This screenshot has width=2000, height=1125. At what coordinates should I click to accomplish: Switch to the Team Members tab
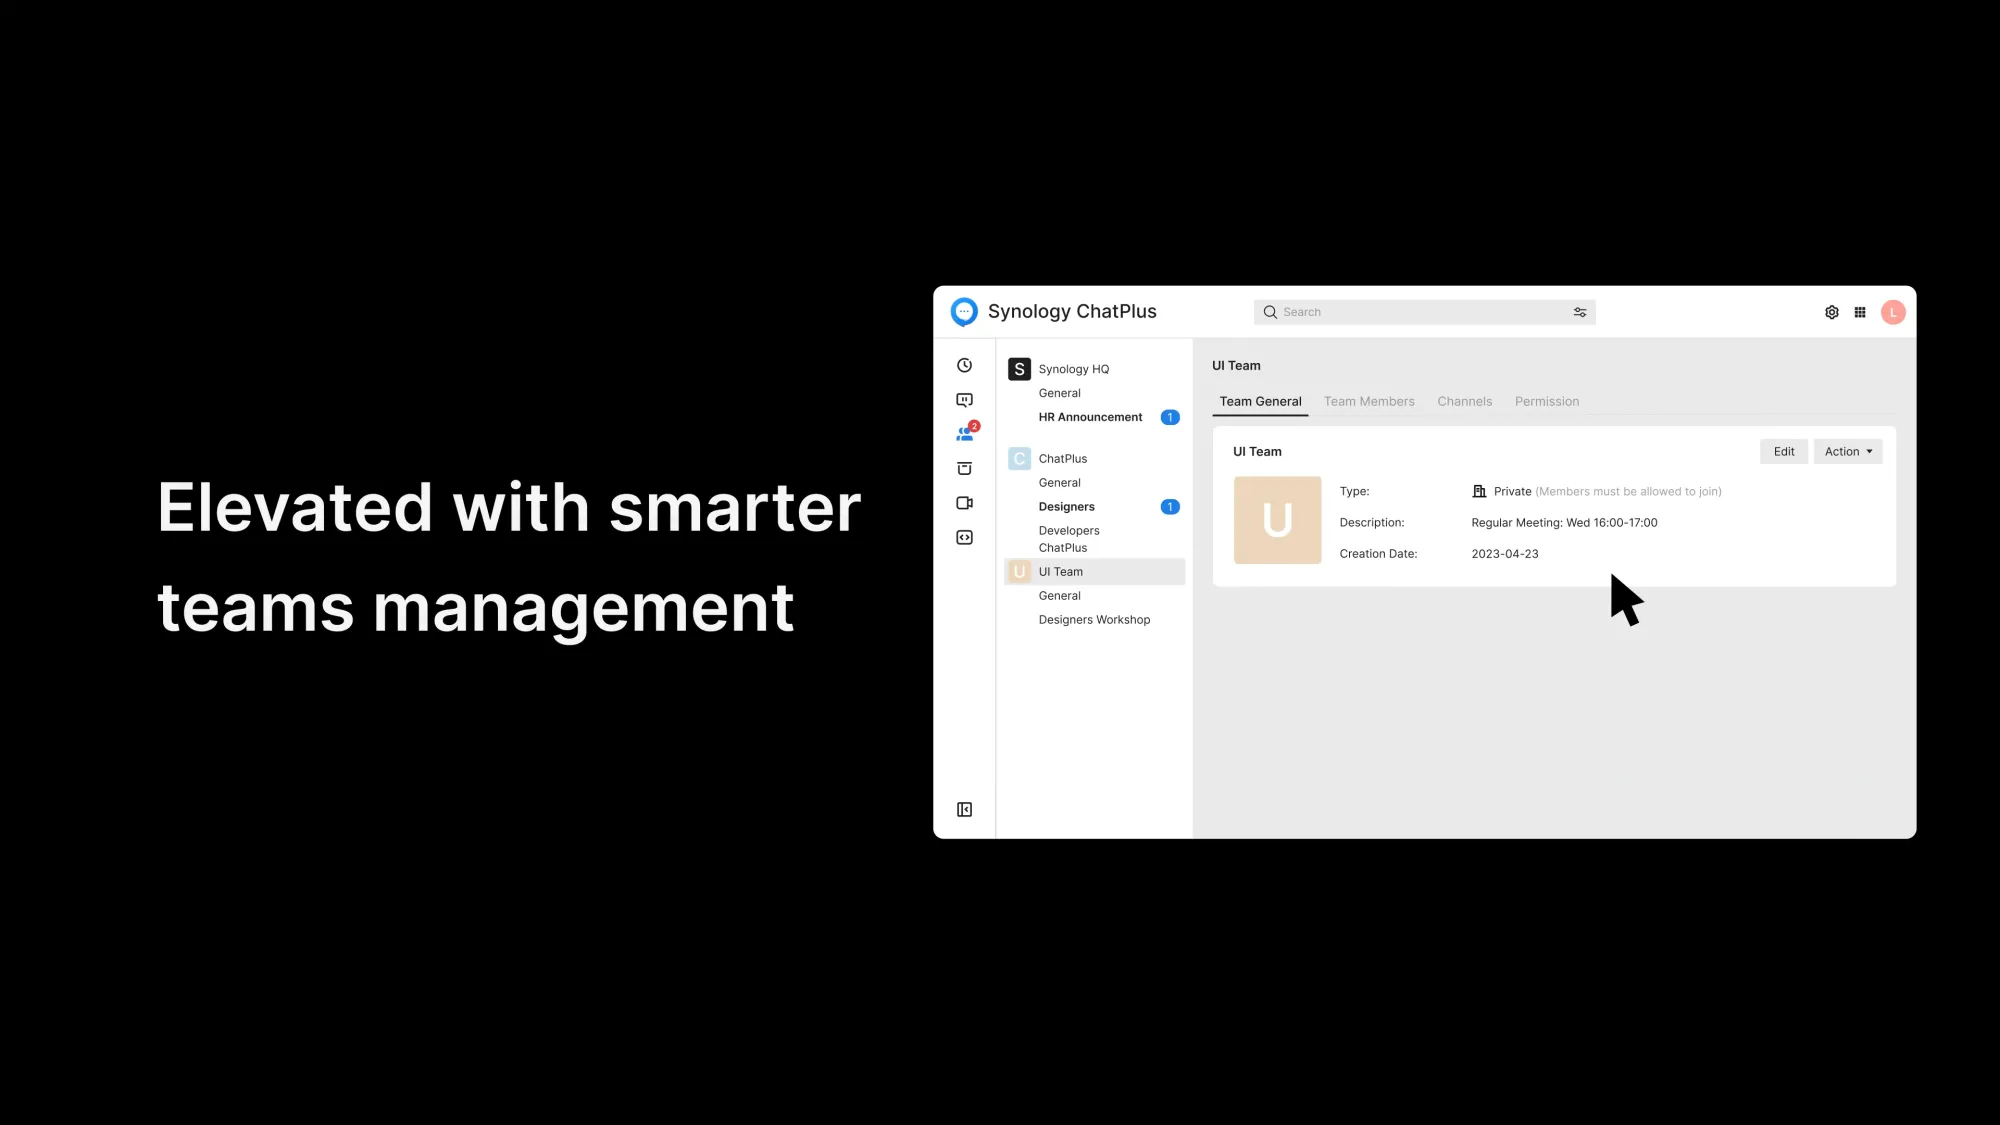[x=1369, y=402]
